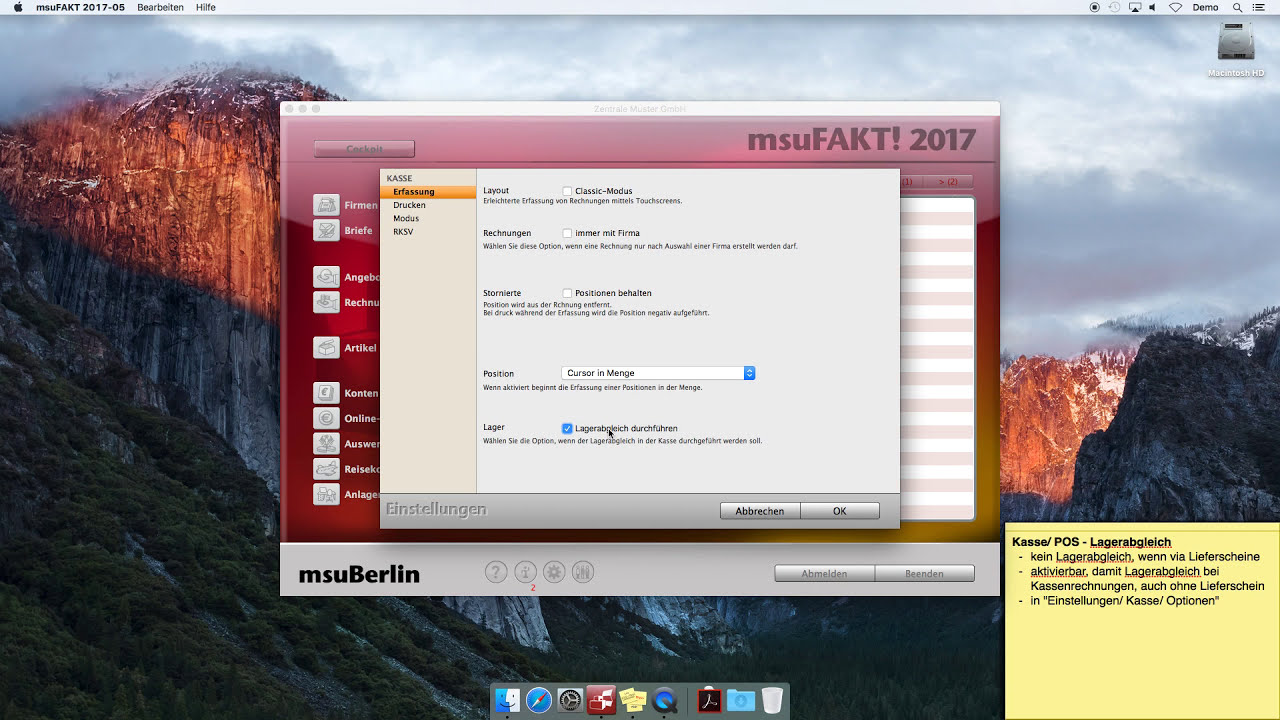Select Erfassung in the KASSE list
1280x720 pixels.
[428, 191]
